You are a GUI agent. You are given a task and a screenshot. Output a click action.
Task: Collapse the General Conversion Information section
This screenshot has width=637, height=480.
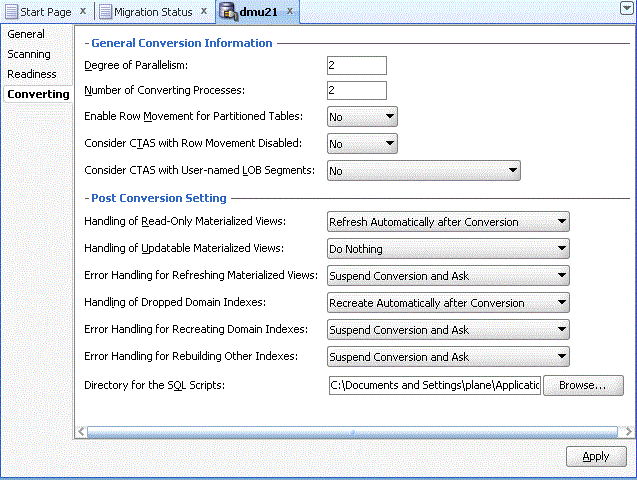(87, 43)
